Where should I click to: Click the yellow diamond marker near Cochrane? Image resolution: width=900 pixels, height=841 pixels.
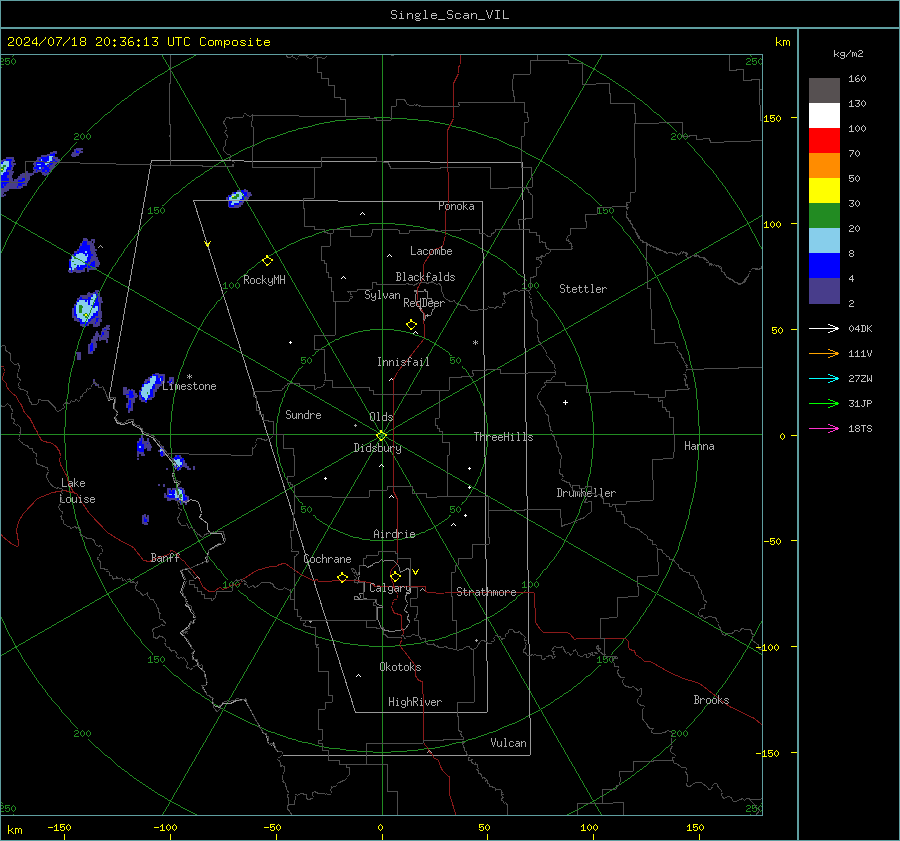point(342,578)
